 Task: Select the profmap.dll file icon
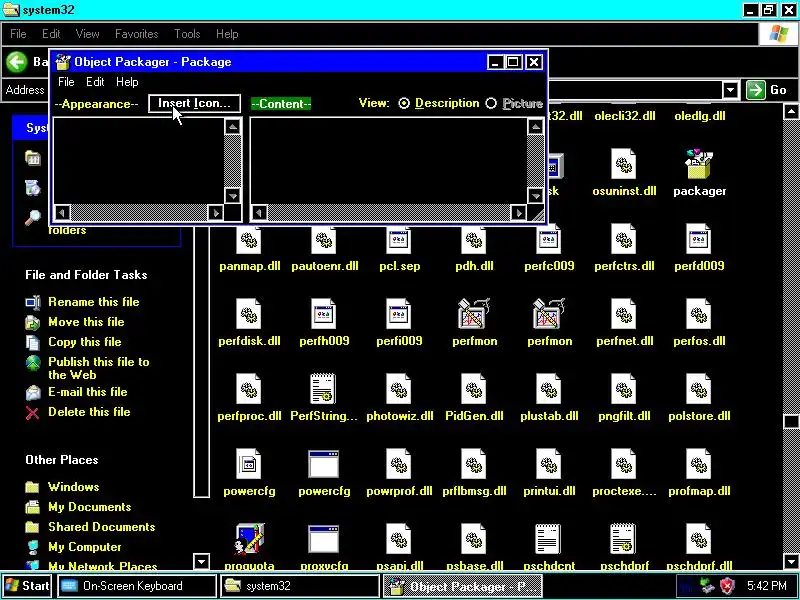699,464
